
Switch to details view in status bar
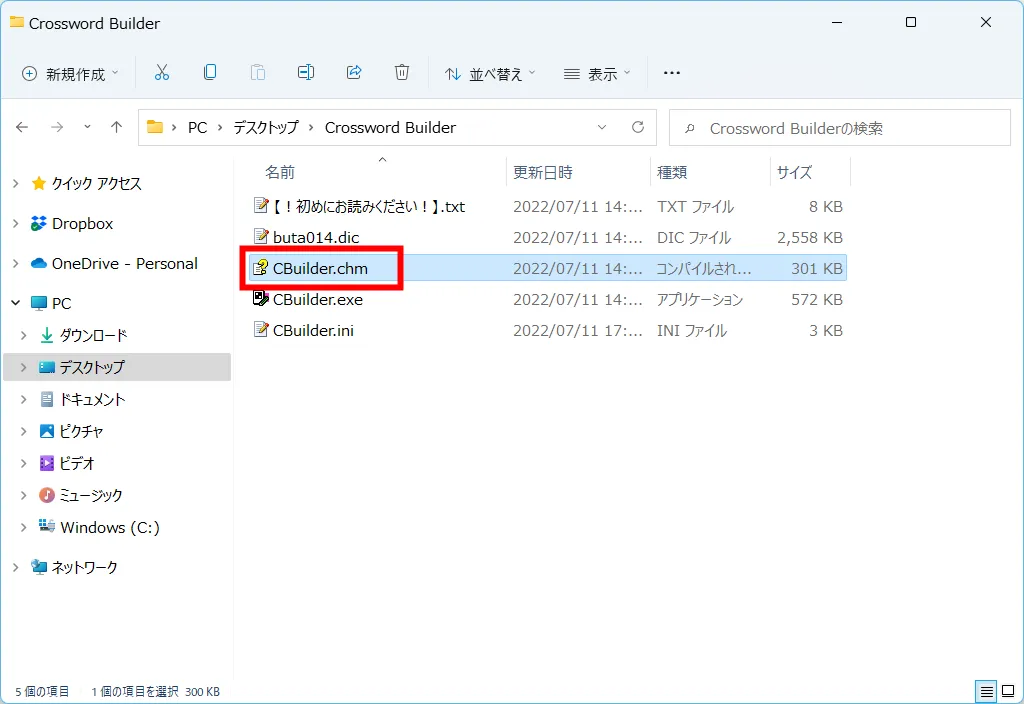point(986,691)
